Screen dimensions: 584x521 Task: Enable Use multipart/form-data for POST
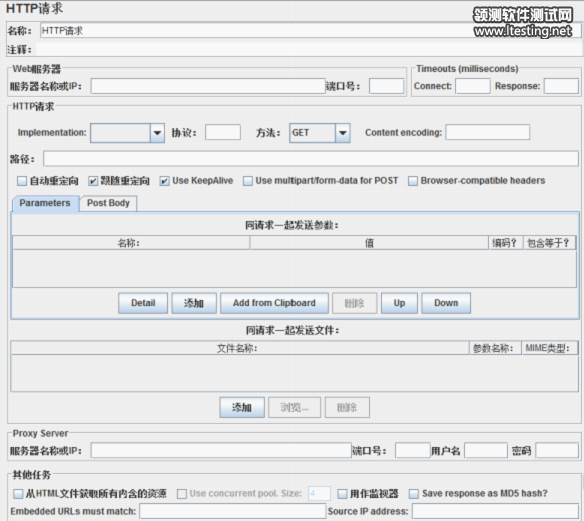click(x=247, y=181)
